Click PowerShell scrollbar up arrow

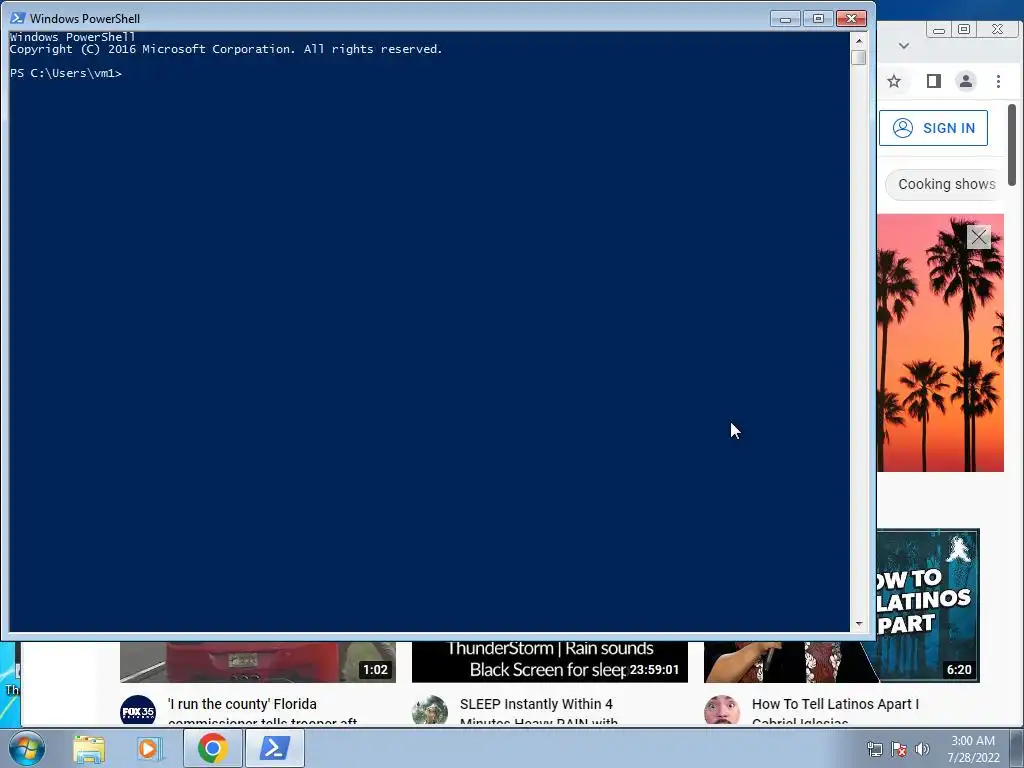(x=859, y=40)
